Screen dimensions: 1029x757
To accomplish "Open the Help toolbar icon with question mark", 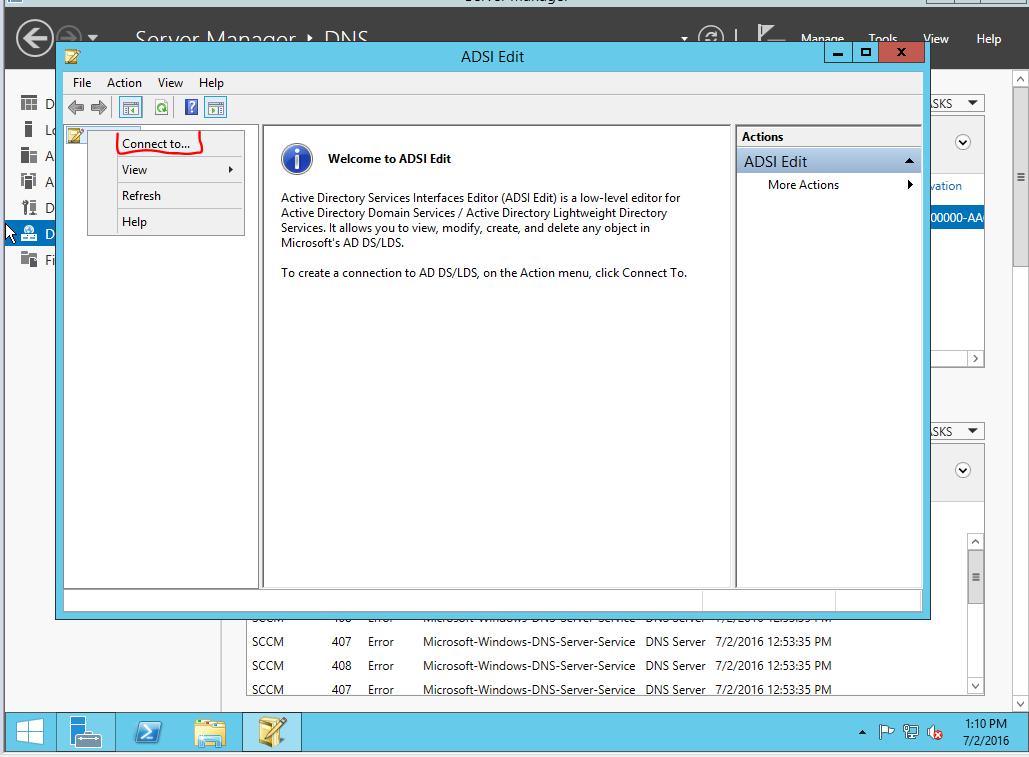I will (191, 107).
